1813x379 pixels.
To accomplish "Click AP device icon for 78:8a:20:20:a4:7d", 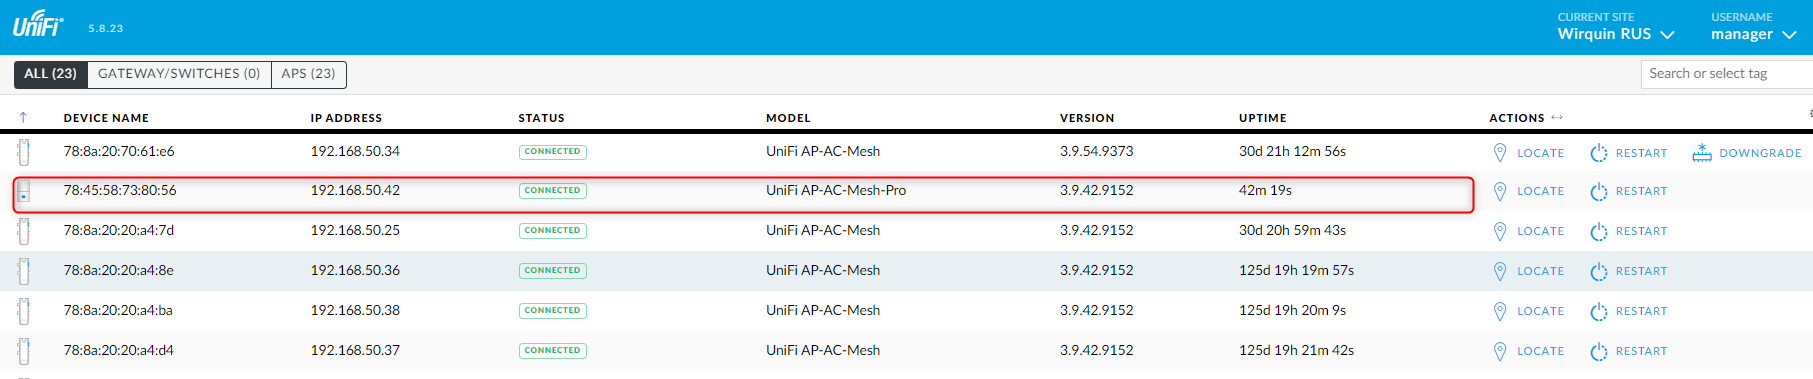I will click(24, 231).
